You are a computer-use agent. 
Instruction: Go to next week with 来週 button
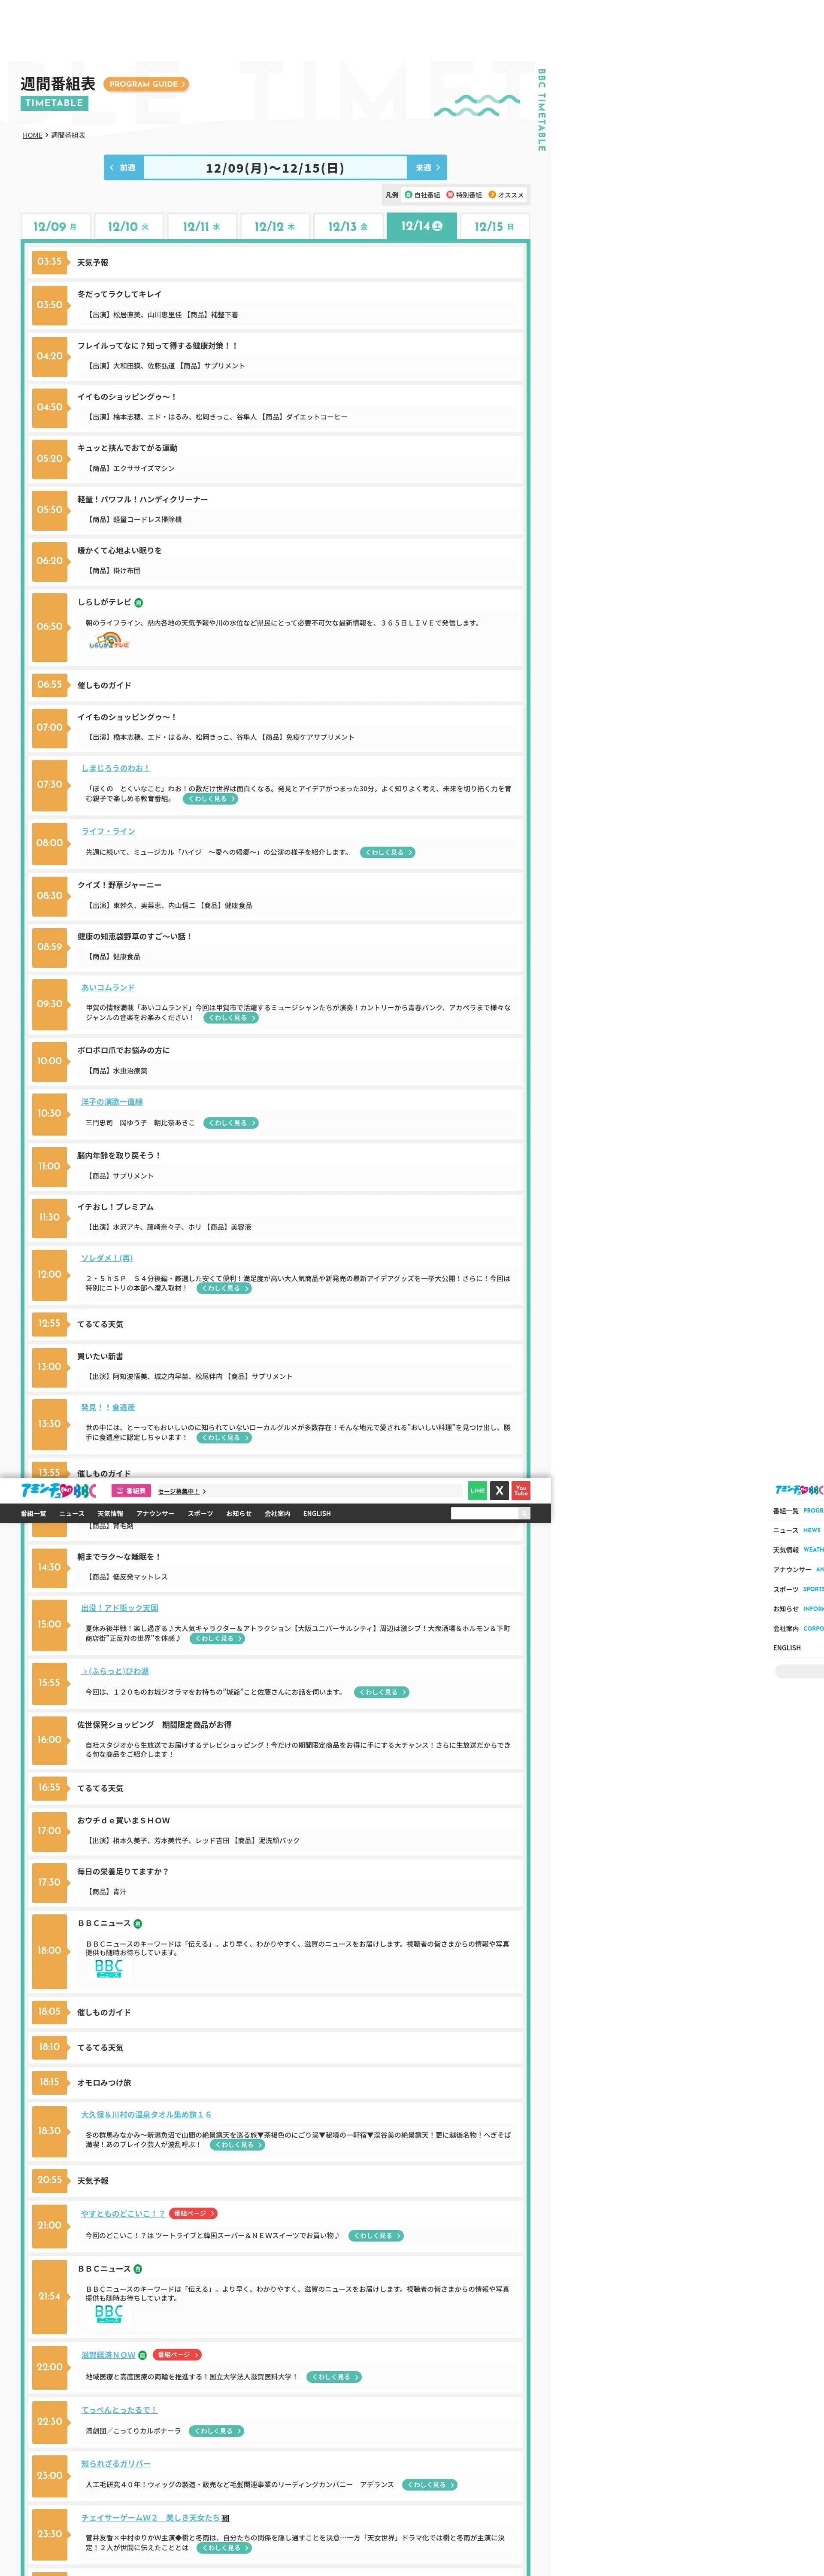427,168
